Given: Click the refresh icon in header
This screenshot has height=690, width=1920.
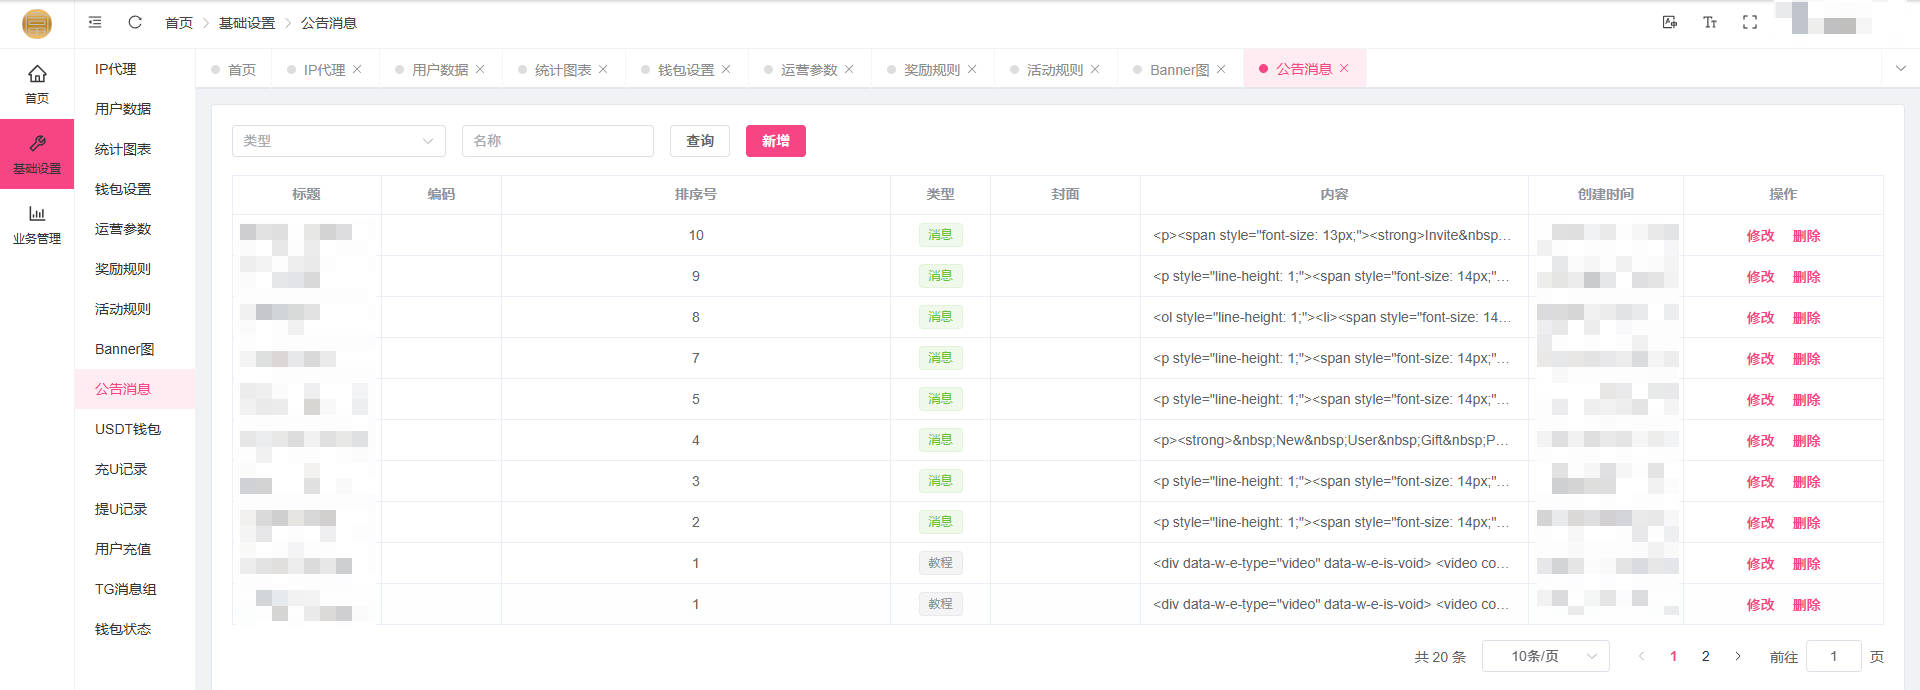Looking at the screenshot, I should tap(135, 22).
